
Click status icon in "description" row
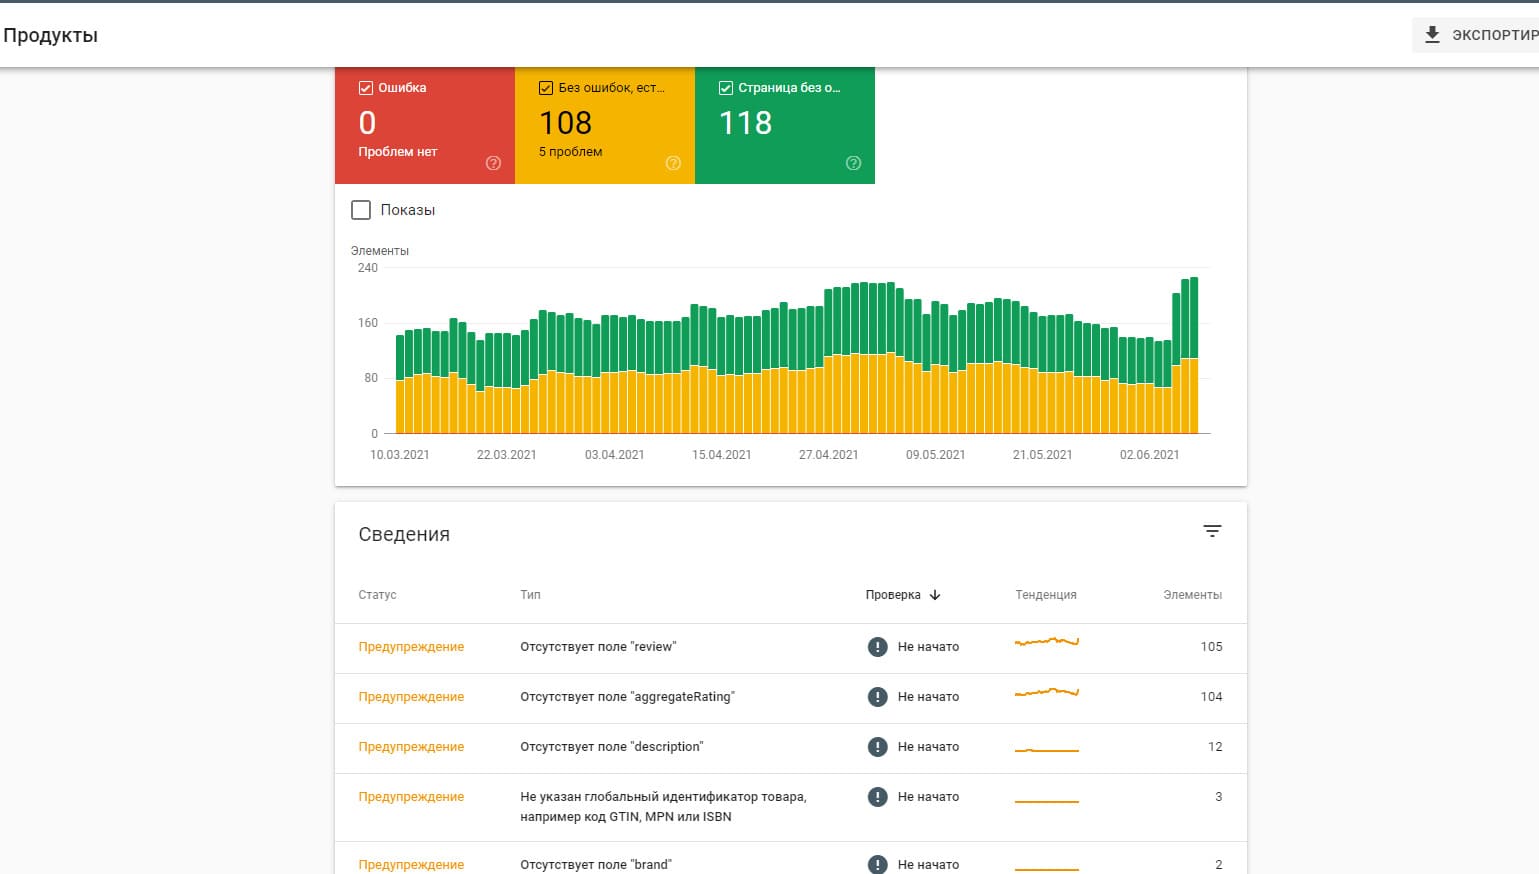point(877,747)
